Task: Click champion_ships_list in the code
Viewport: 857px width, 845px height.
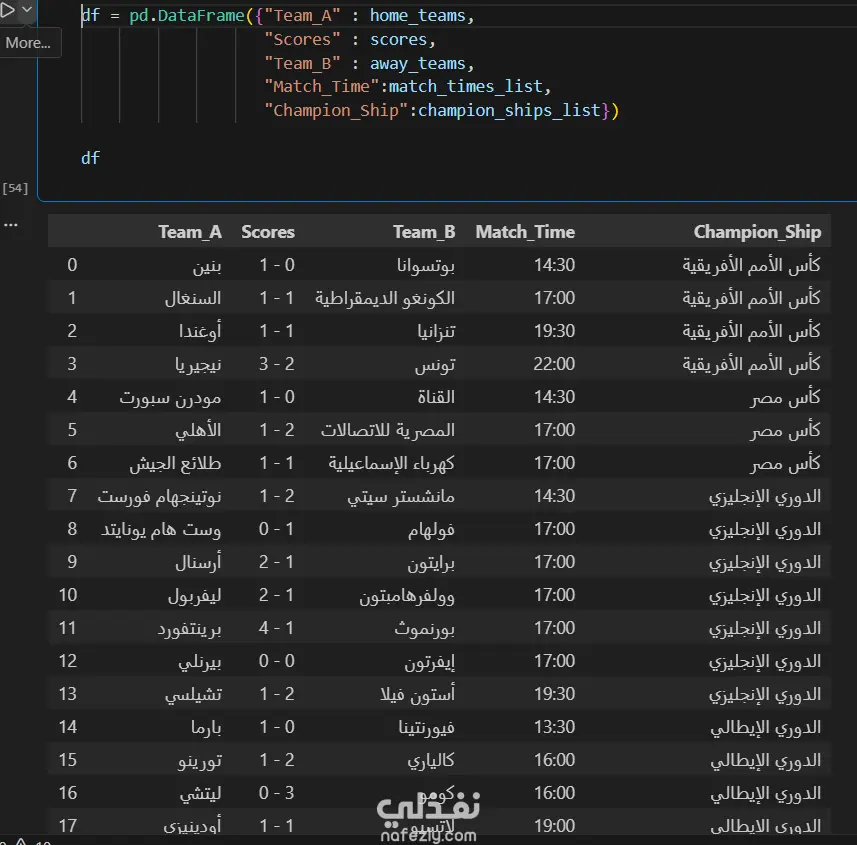Action: (509, 110)
